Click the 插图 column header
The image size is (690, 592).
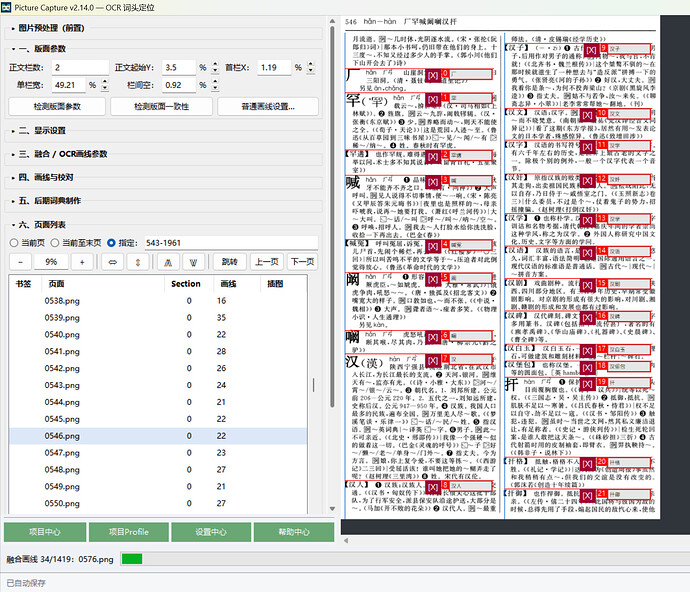pyautogui.click(x=275, y=284)
